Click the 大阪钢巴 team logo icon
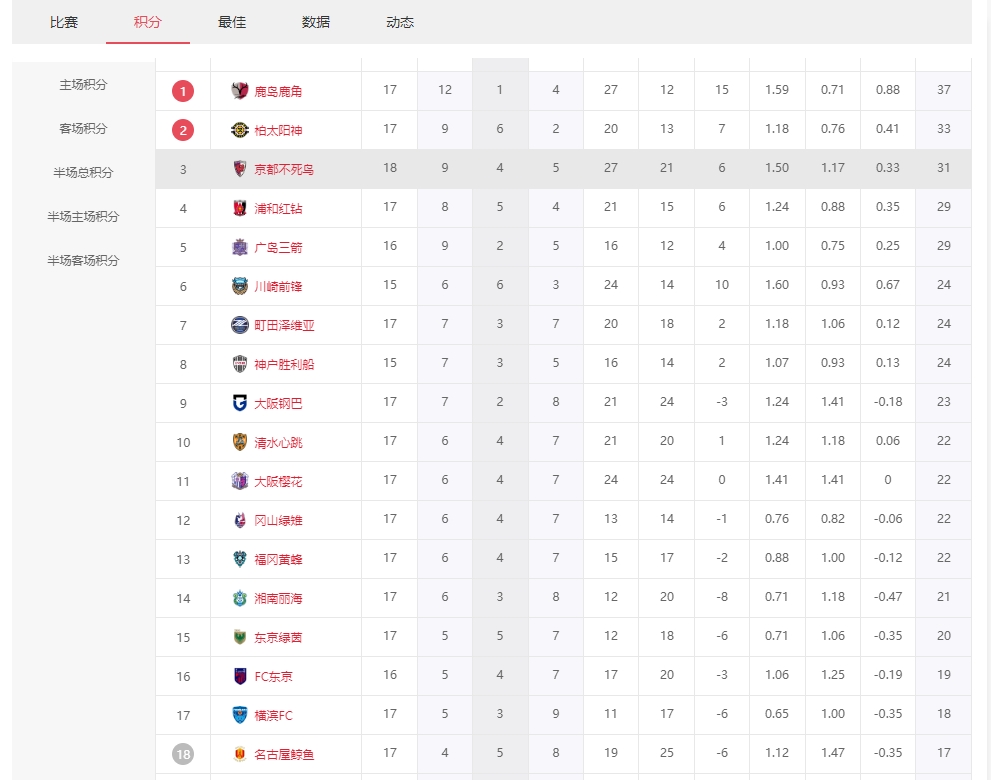 point(240,403)
